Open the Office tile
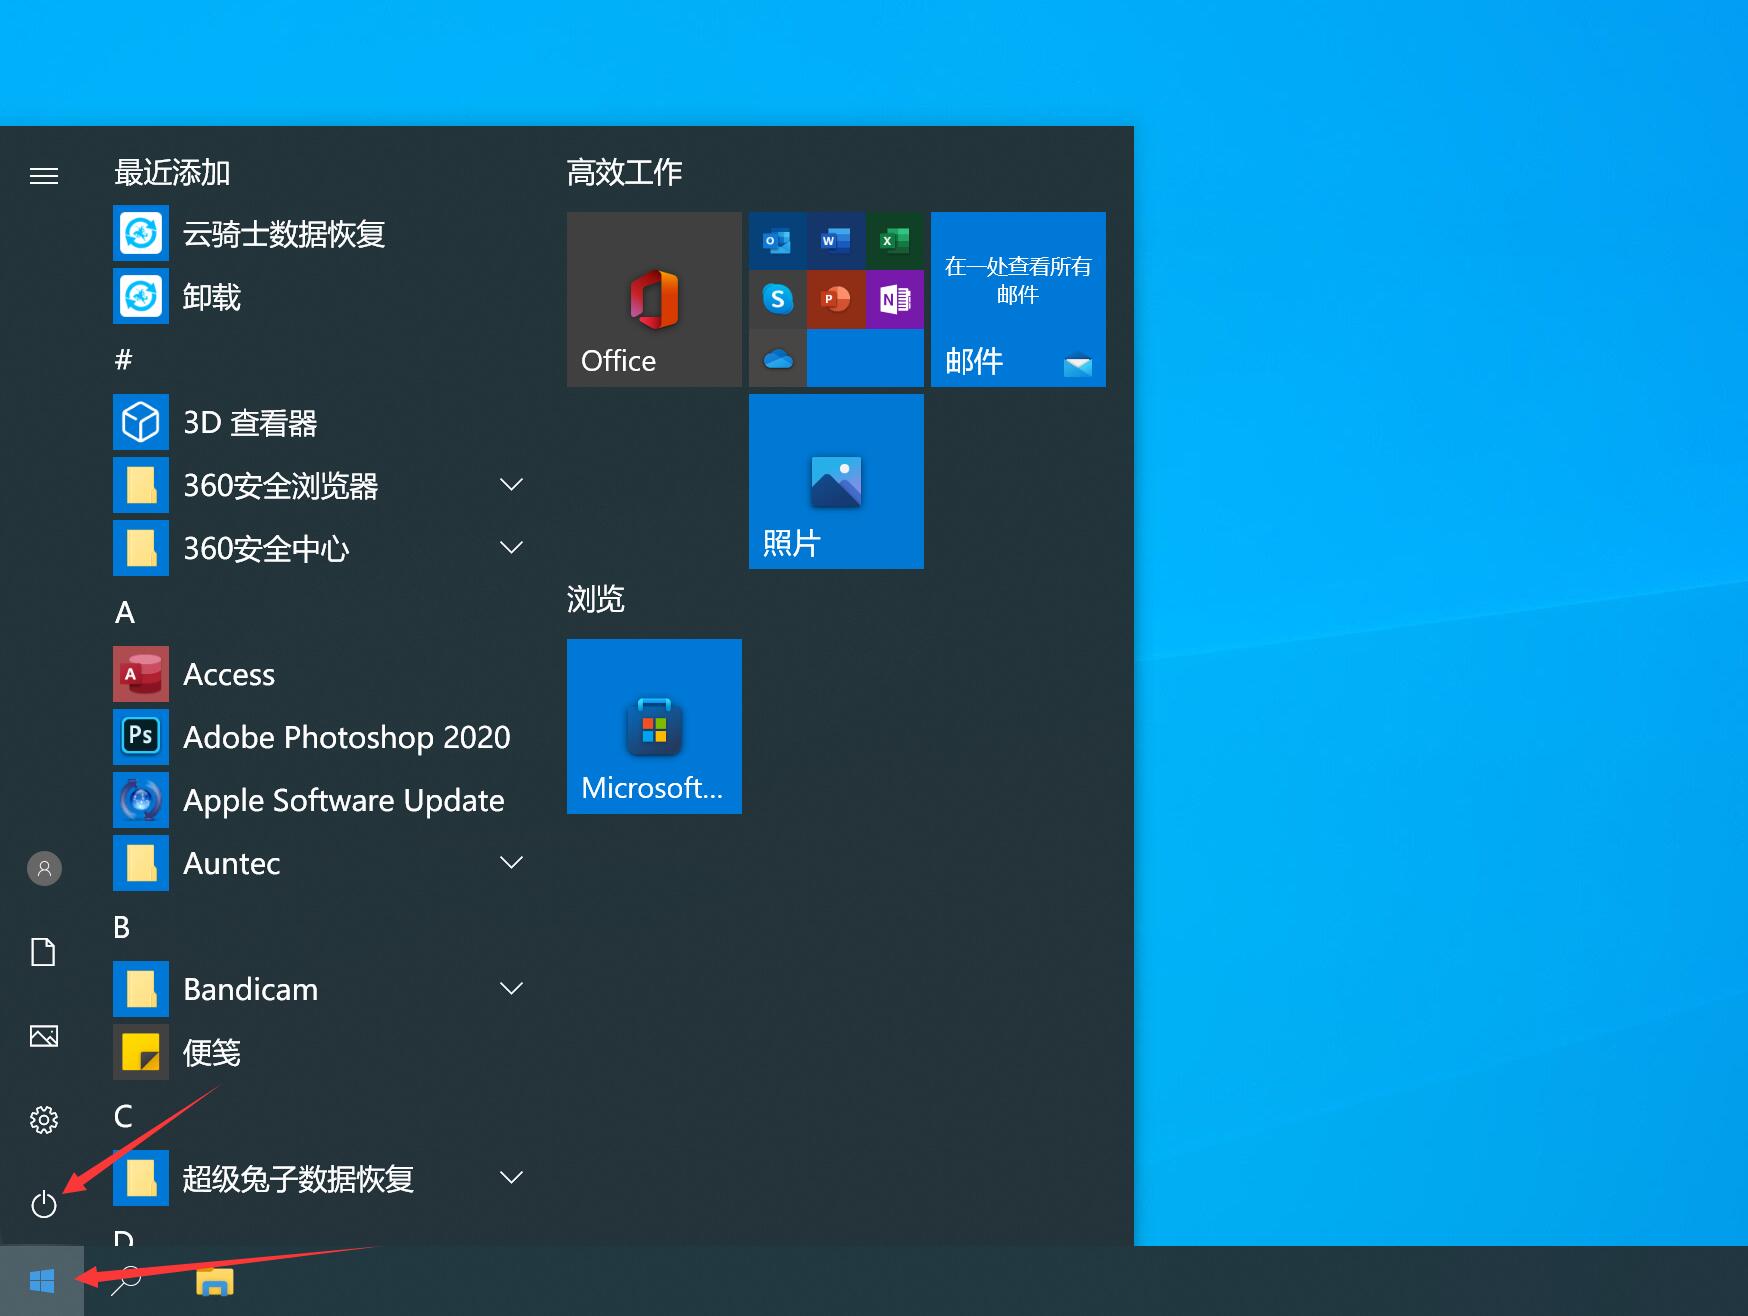 pos(654,299)
